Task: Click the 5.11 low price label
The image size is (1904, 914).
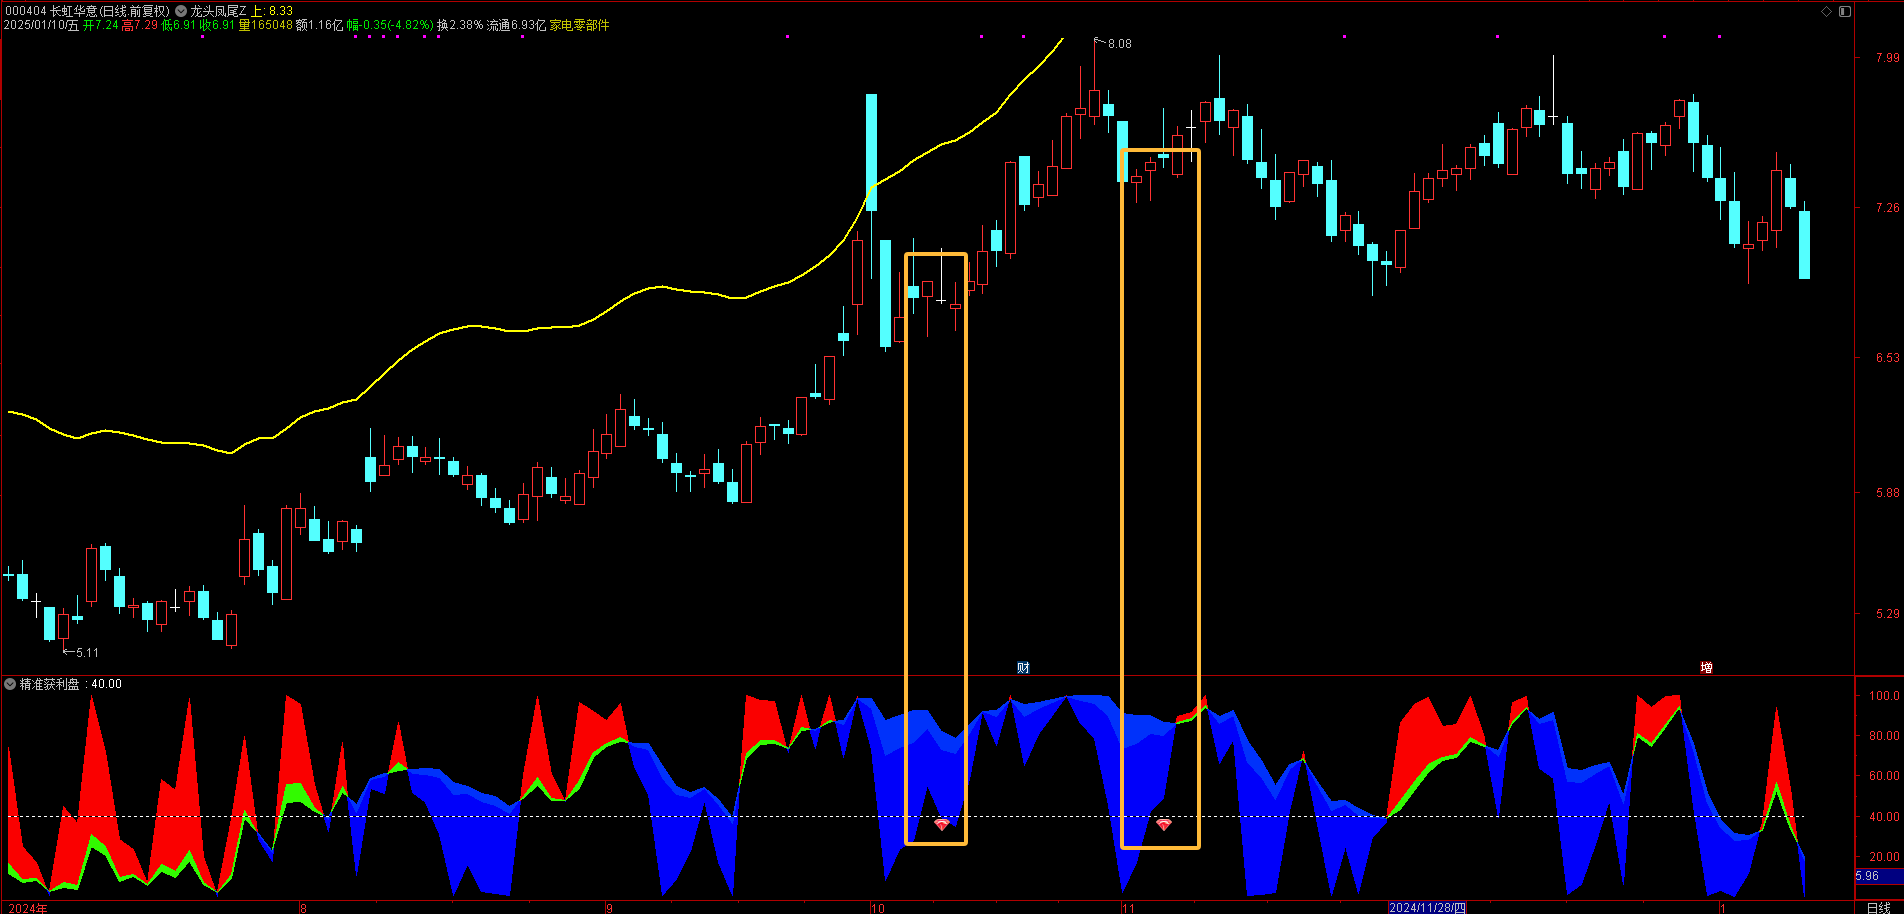Action: [87, 653]
